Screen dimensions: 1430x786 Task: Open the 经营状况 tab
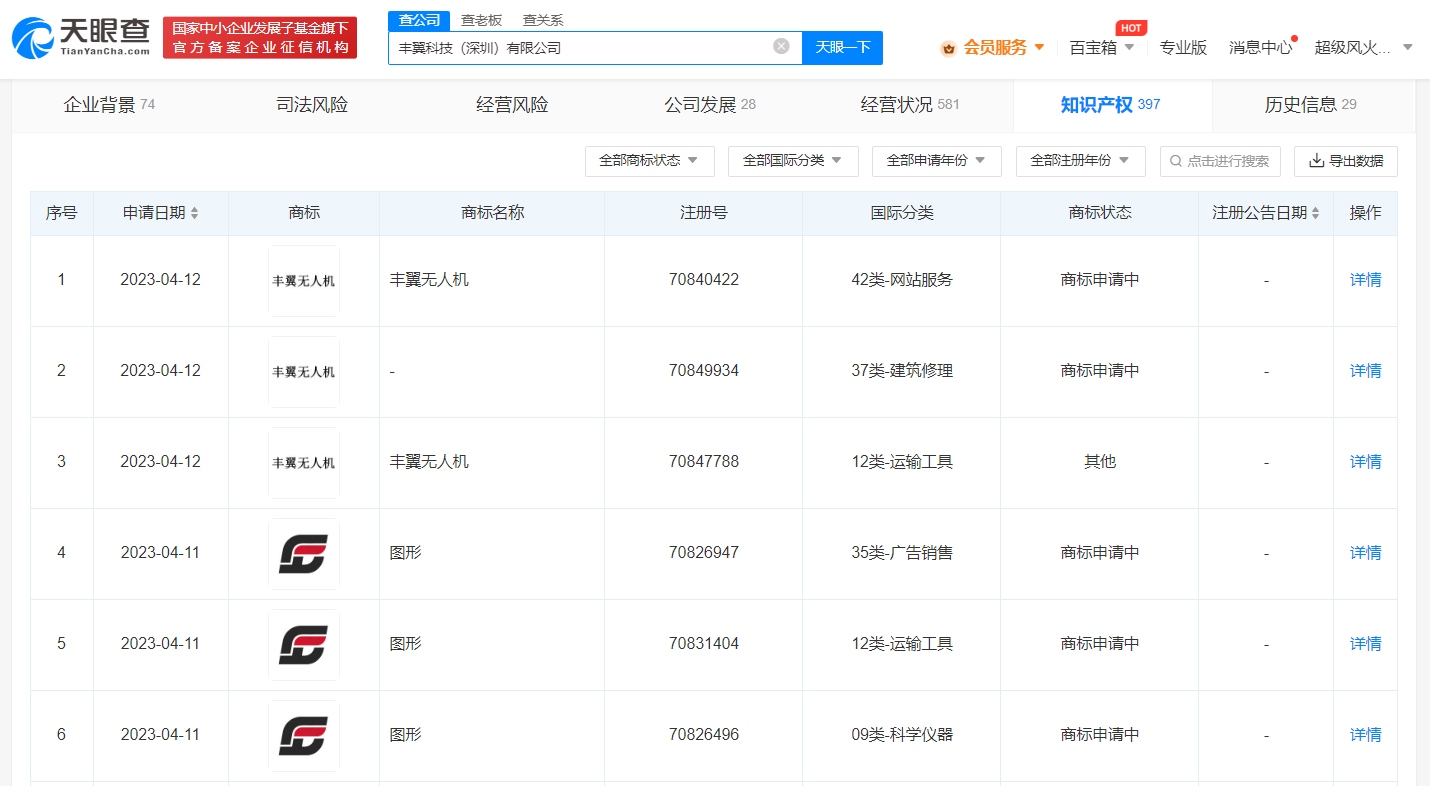pos(910,105)
